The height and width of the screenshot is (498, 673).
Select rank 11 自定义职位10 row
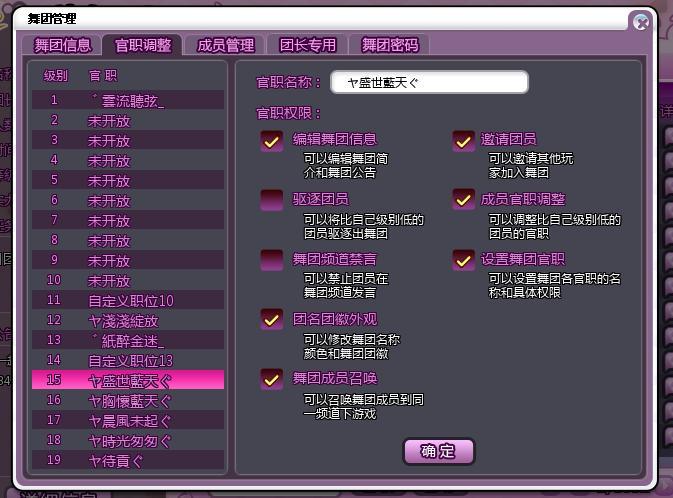click(128, 300)
